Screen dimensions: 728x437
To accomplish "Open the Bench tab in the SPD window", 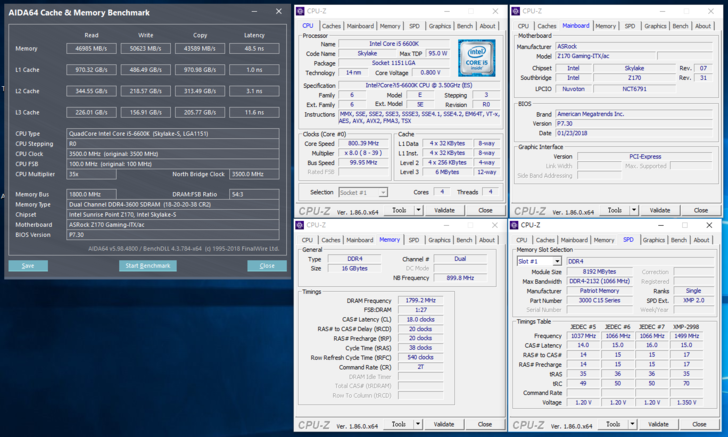I will tap(680, 240).
